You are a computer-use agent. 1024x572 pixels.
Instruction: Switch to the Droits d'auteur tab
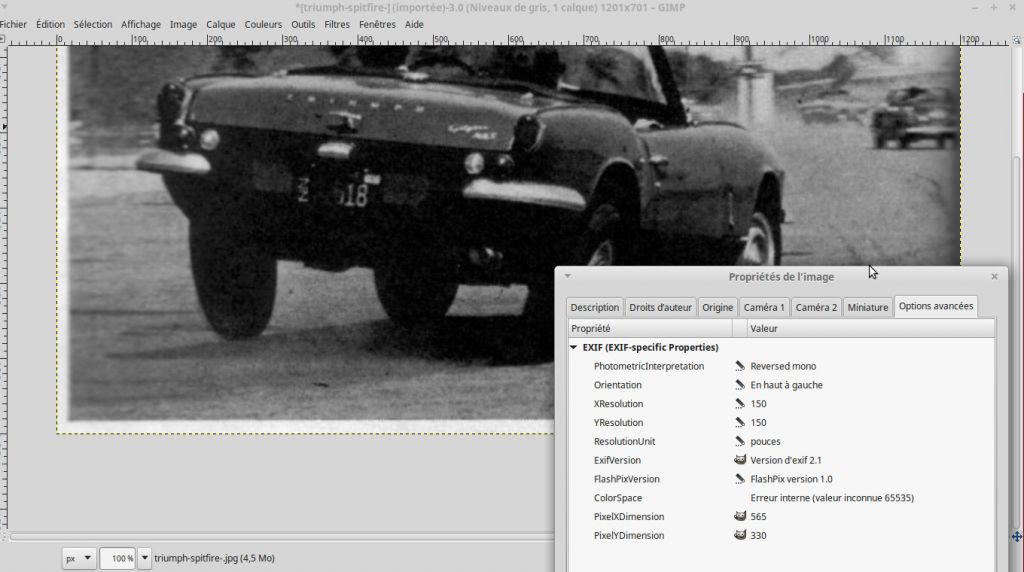(660, 307)
